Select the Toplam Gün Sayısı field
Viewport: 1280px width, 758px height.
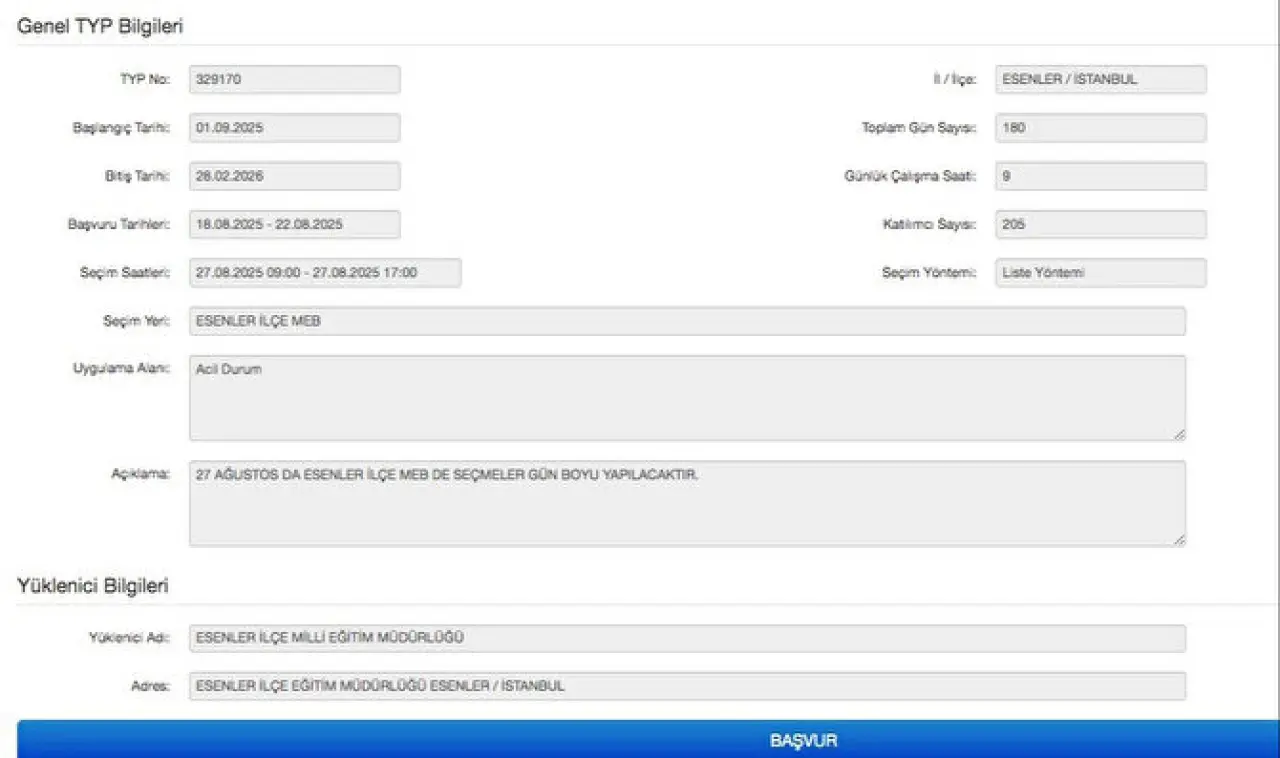pyautogui.click(x=1100, y=128)
